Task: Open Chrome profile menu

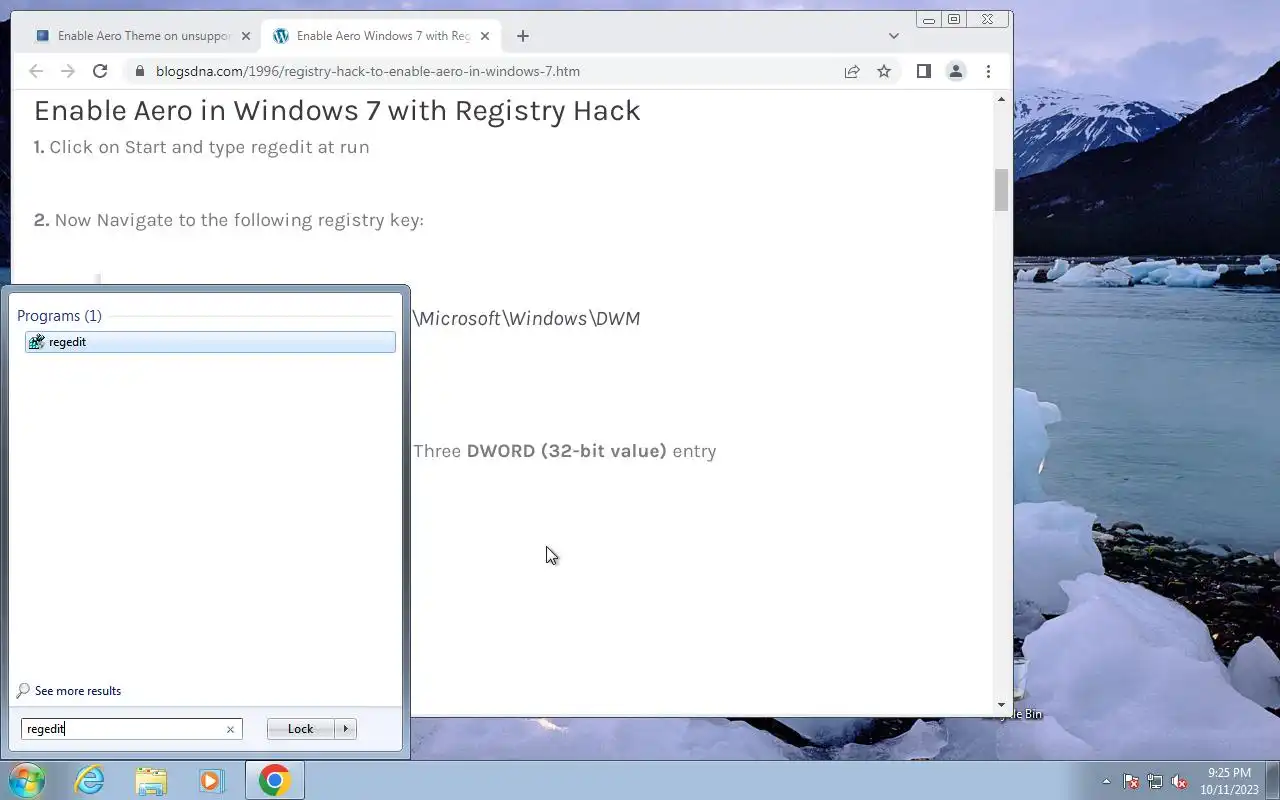Action: pyautogui.click(x=956, y=71)
